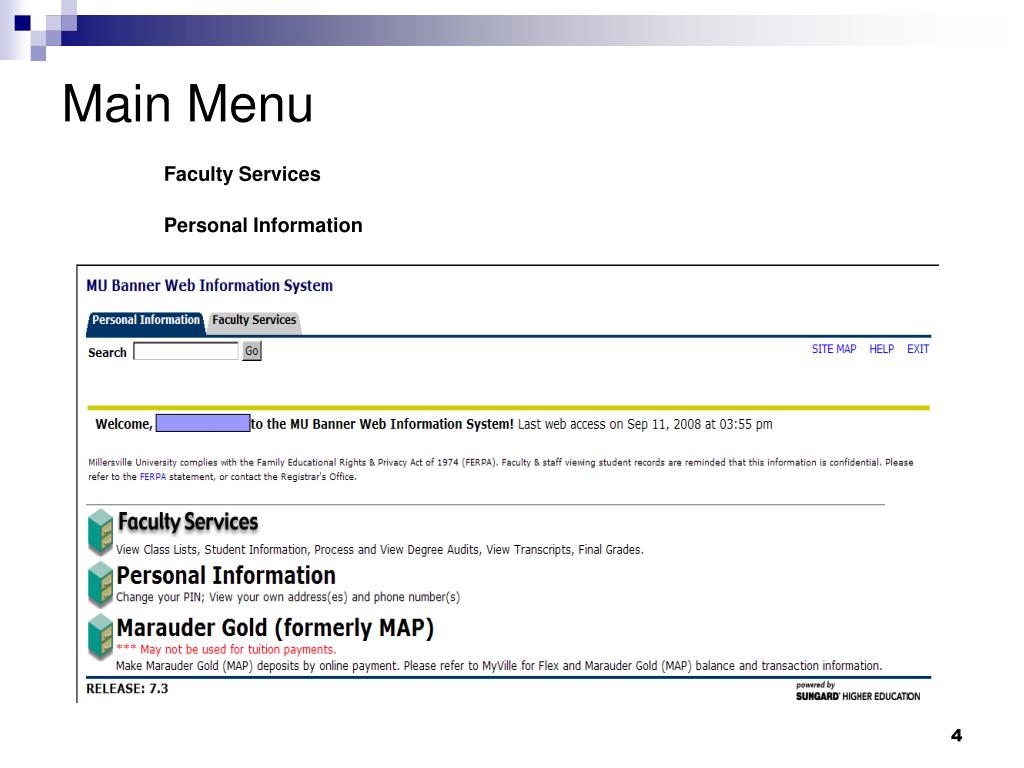Click the 'Change your PIN' description text
Image resolution: width=1024 pixels, height=768 pixels.
tap(288, 598)
